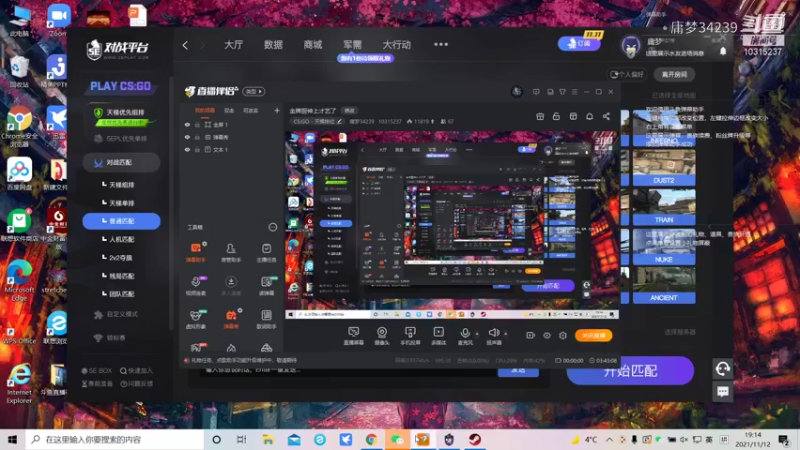The height and width of the screenshot is (450, 800).
Task: Select 人机匹配 in the sidebar
Action: pos(121,239)
